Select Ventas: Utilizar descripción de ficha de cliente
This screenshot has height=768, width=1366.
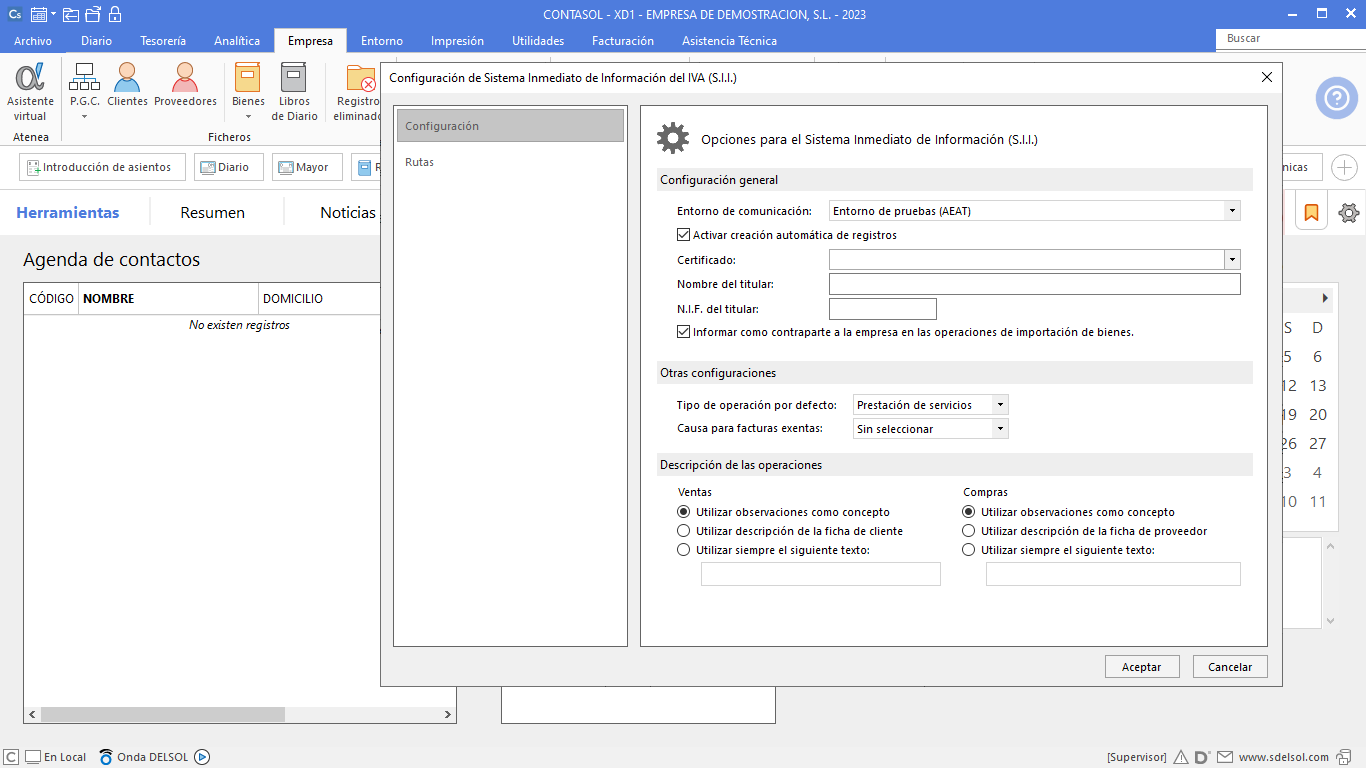click(684, 531)
